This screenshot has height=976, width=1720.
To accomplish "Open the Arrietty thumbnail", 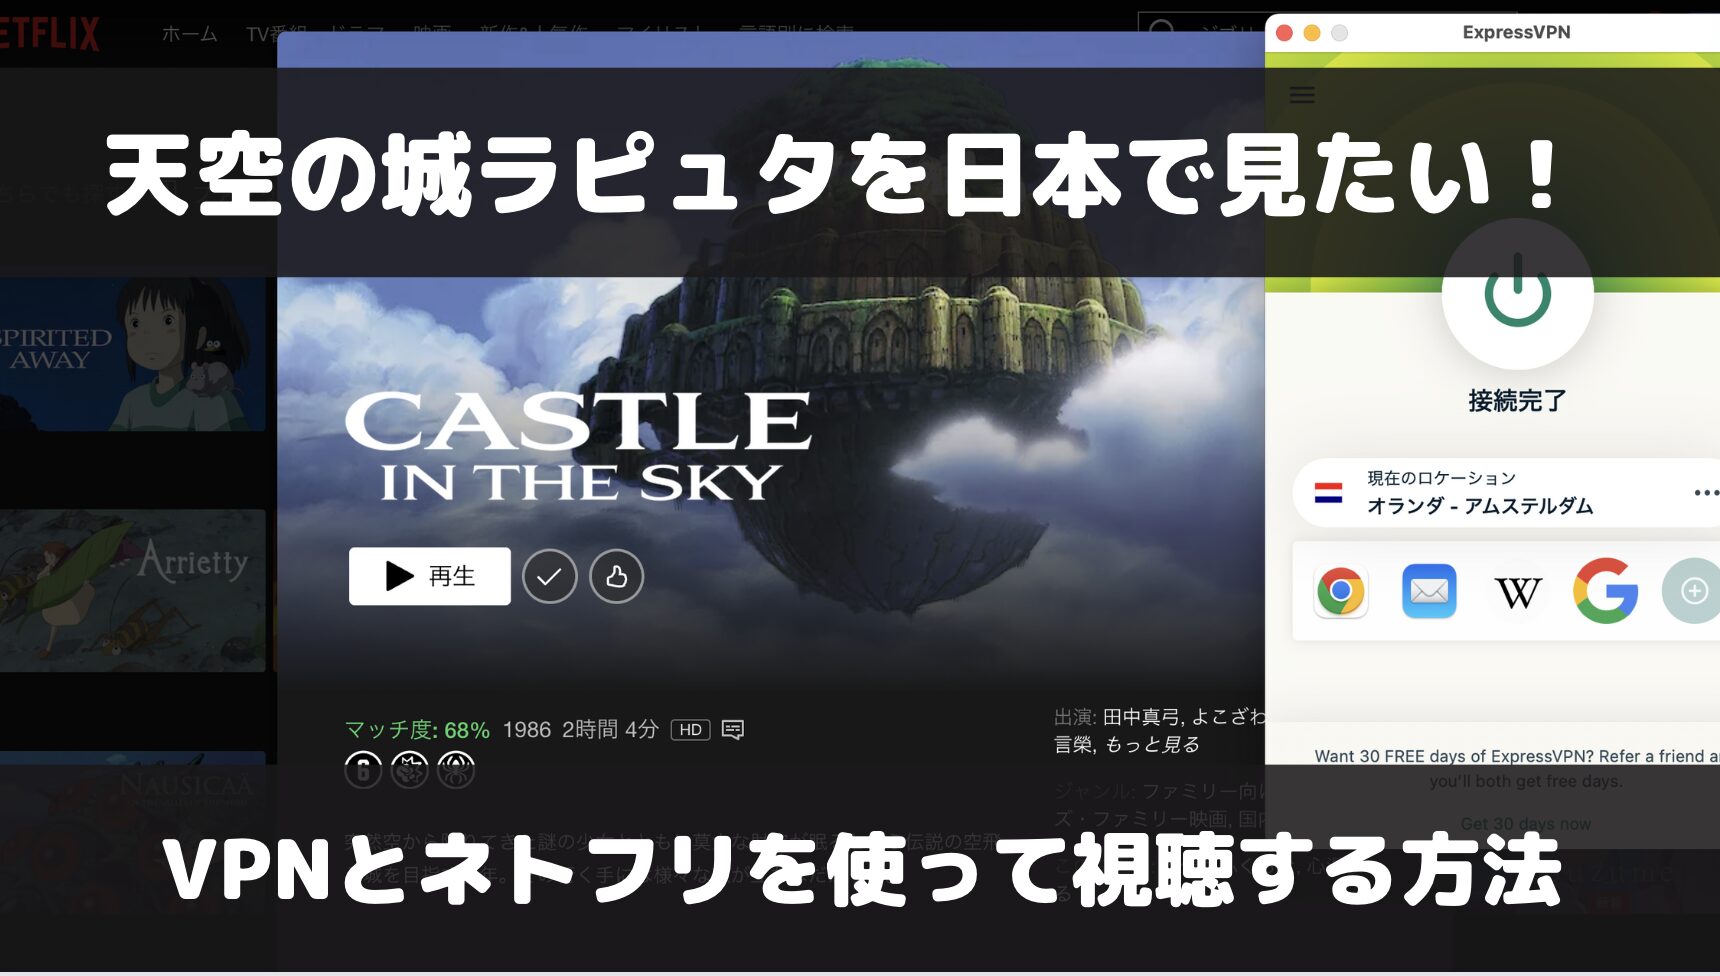I will [x=133, y=590].
